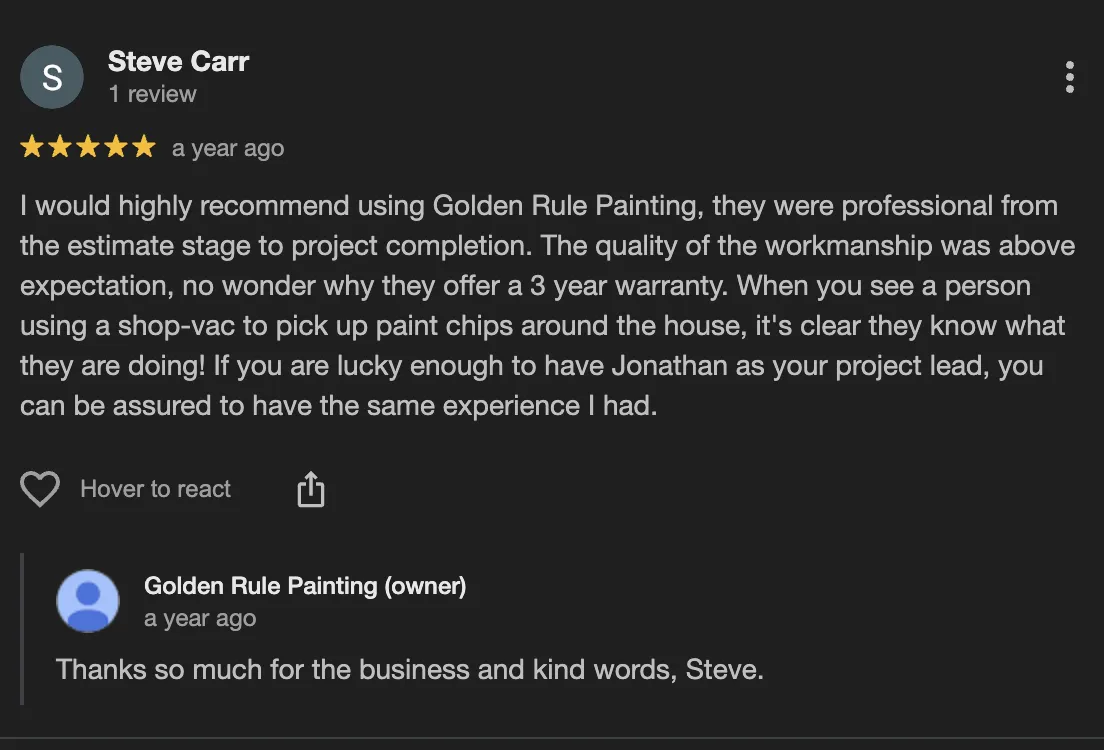Click the owner reply's "a year ago" timestamp
Image resolution: width=1104 pixels, height=750 pixels.
200,619
